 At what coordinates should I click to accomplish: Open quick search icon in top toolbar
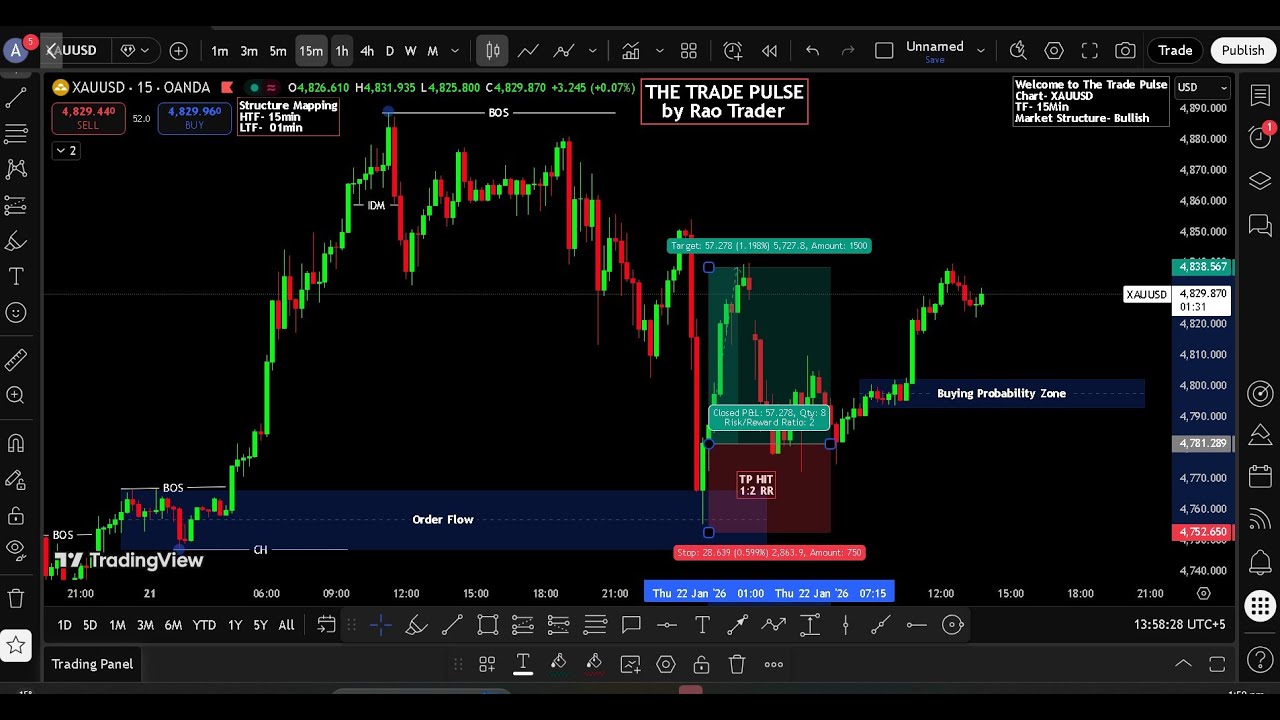[x=1018, y=51]
